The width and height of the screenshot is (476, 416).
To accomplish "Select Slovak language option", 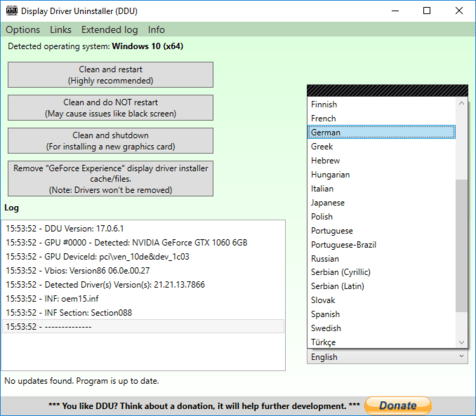I will pos(381,300).
